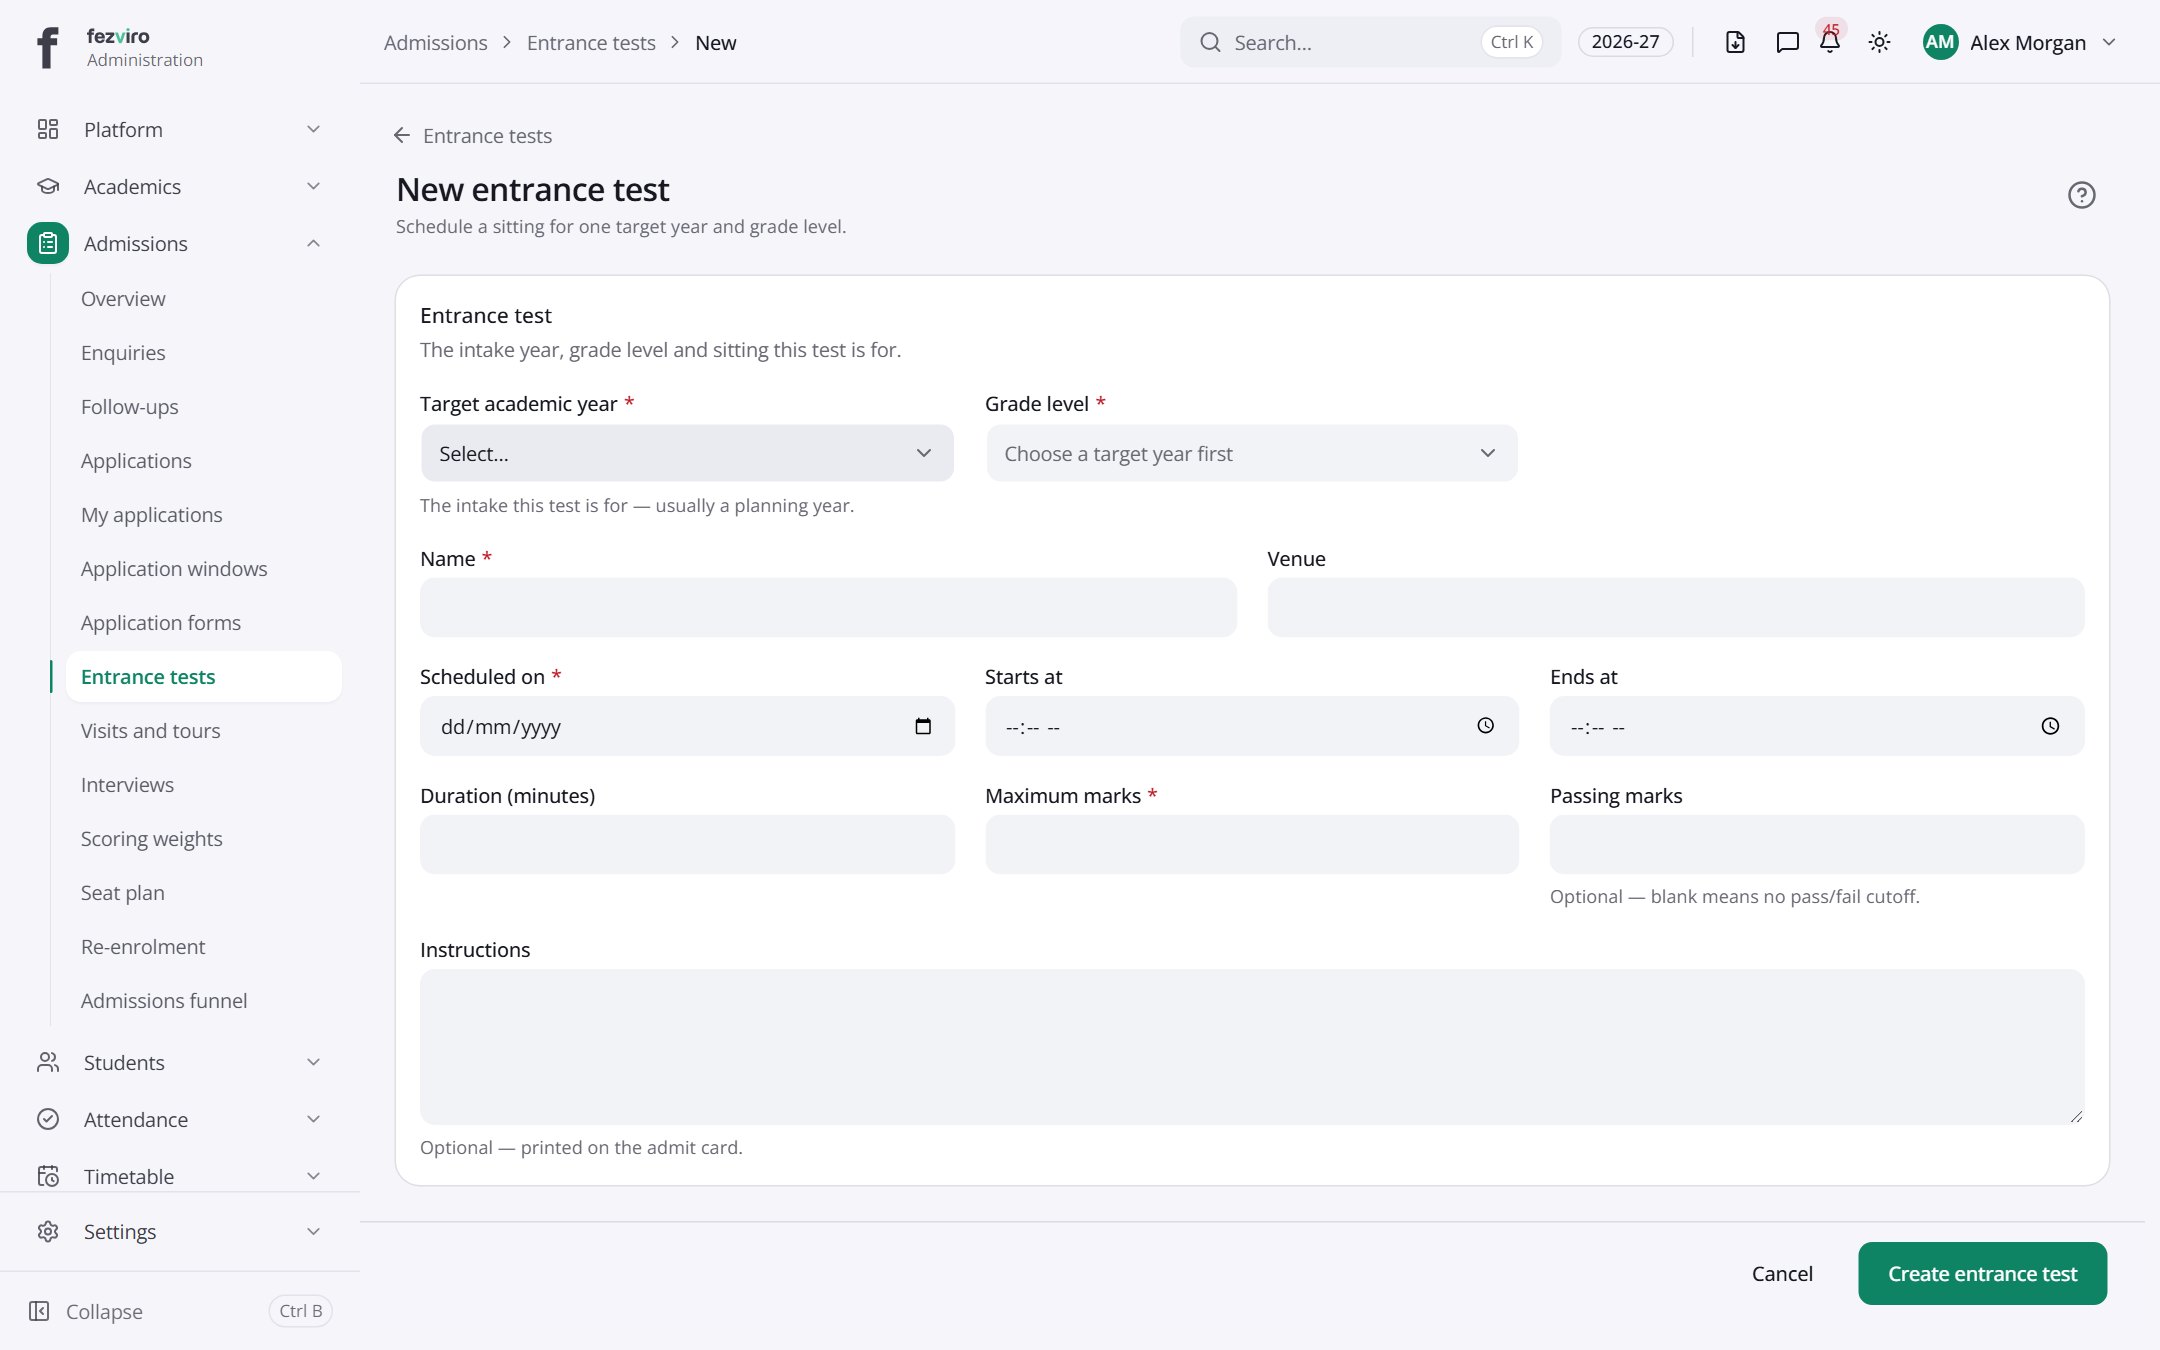Select Seat plan in sidebar
This screenshot has height=1350, width=2160.
point(122,893)
